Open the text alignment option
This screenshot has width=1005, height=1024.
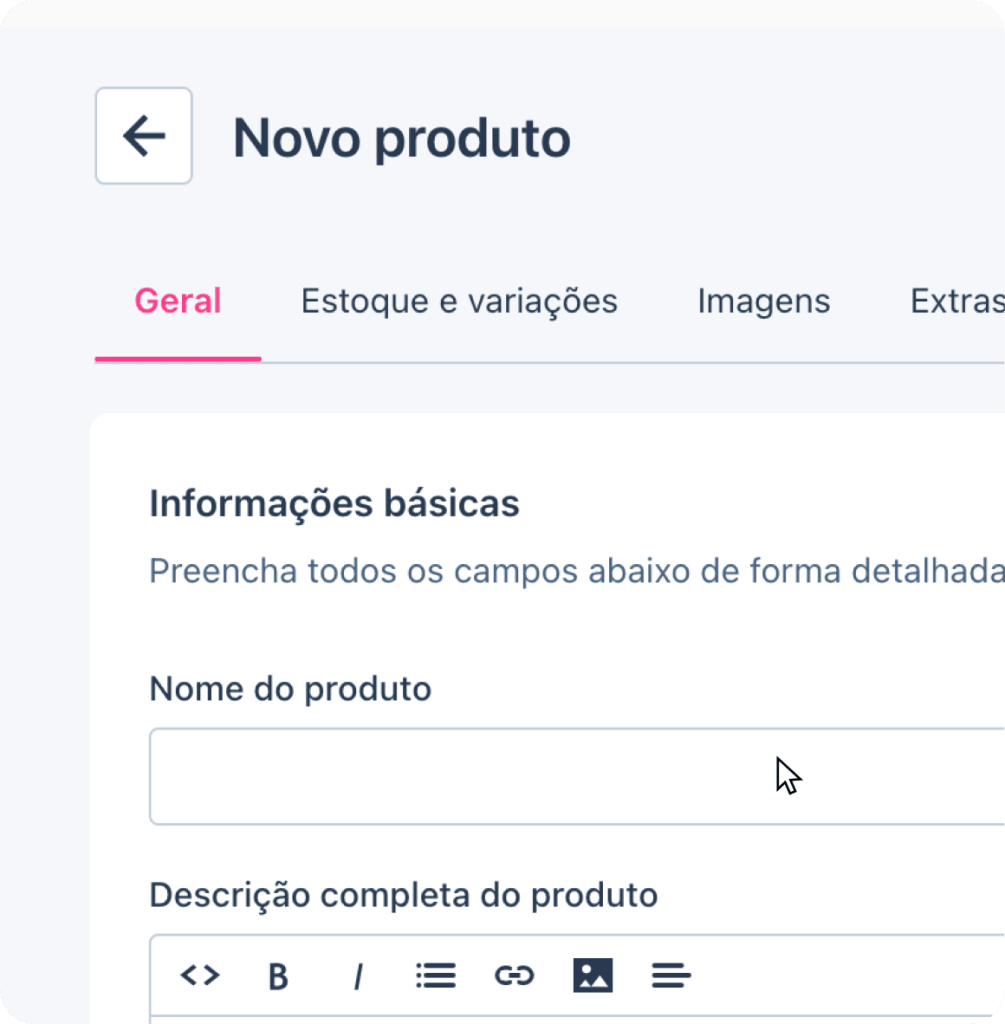pyautogui.click(x=671, y=976)
